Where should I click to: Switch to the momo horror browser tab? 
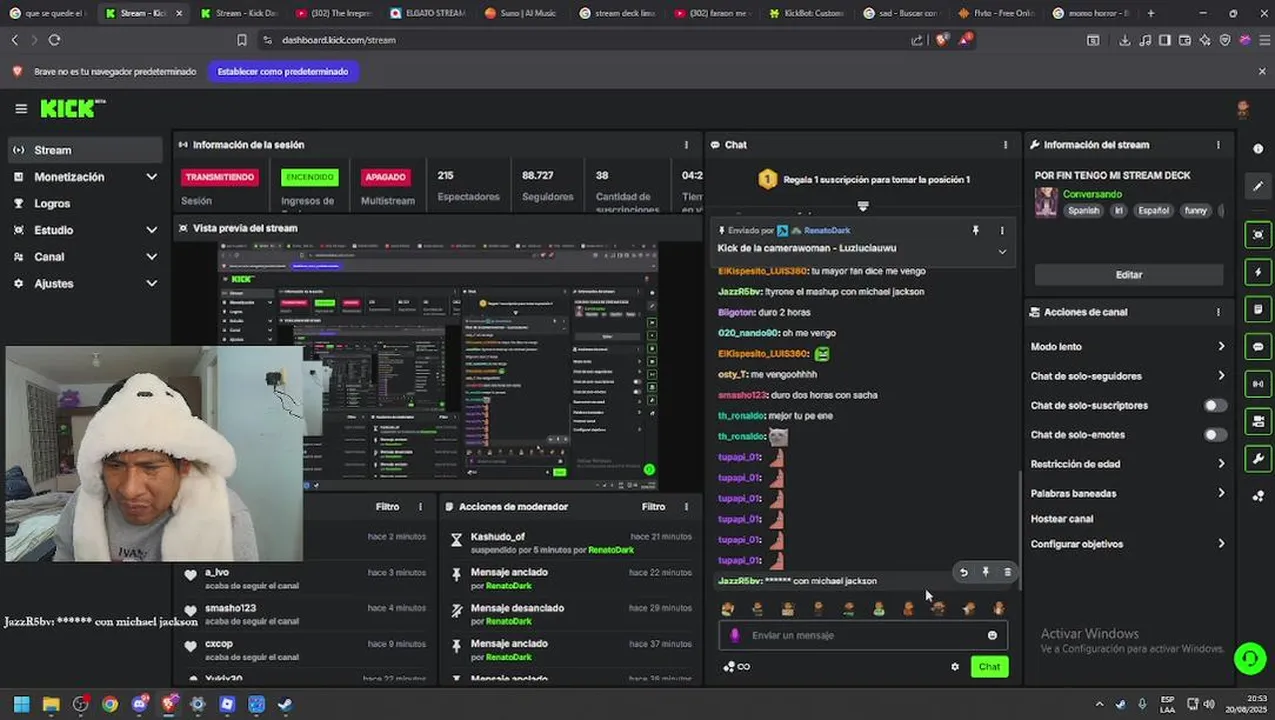[x=1091, y=13]
